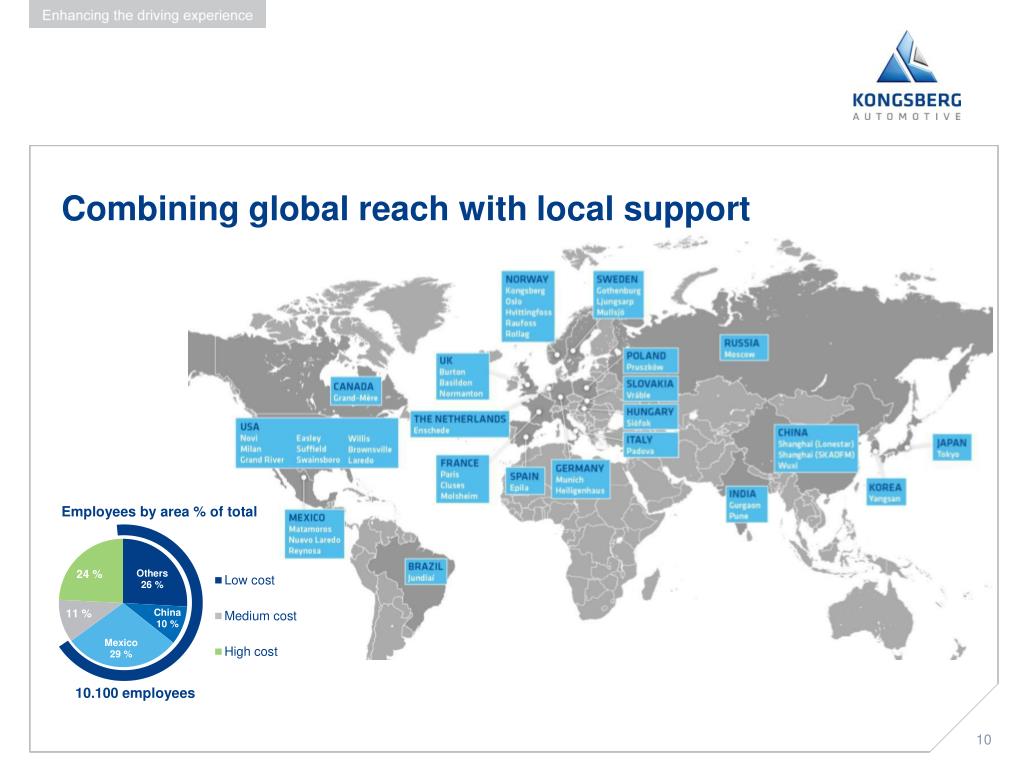Click the INDIA label box

tap(746, 504)
